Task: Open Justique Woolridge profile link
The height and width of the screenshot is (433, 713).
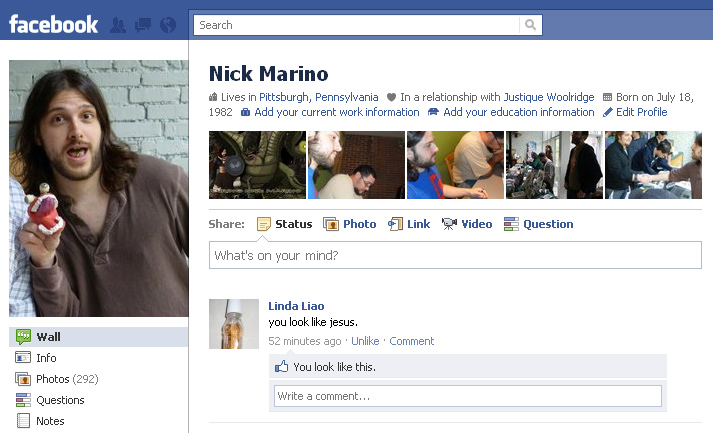Action: click(549, 97)
